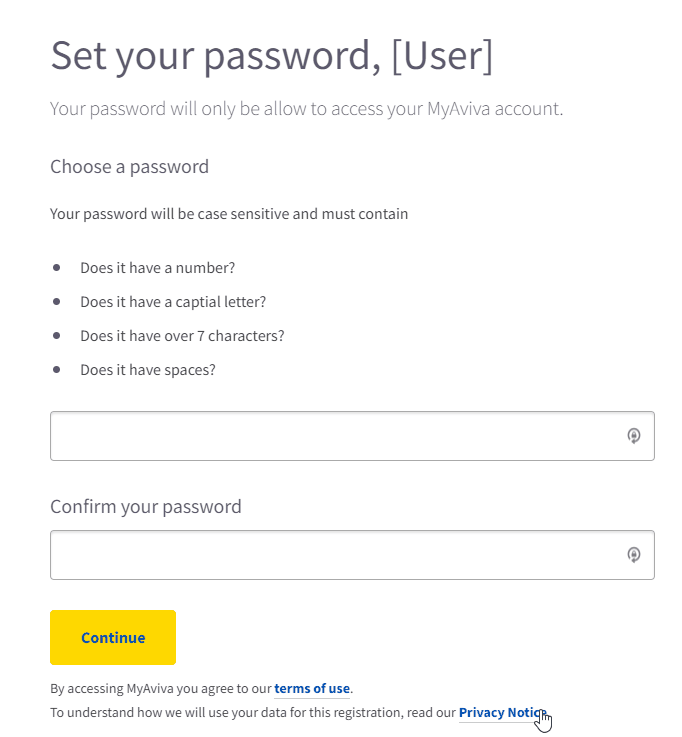Click the bullet dot beside the 'captial letter' rule
682x737 pixels.
tap(57, 301)
